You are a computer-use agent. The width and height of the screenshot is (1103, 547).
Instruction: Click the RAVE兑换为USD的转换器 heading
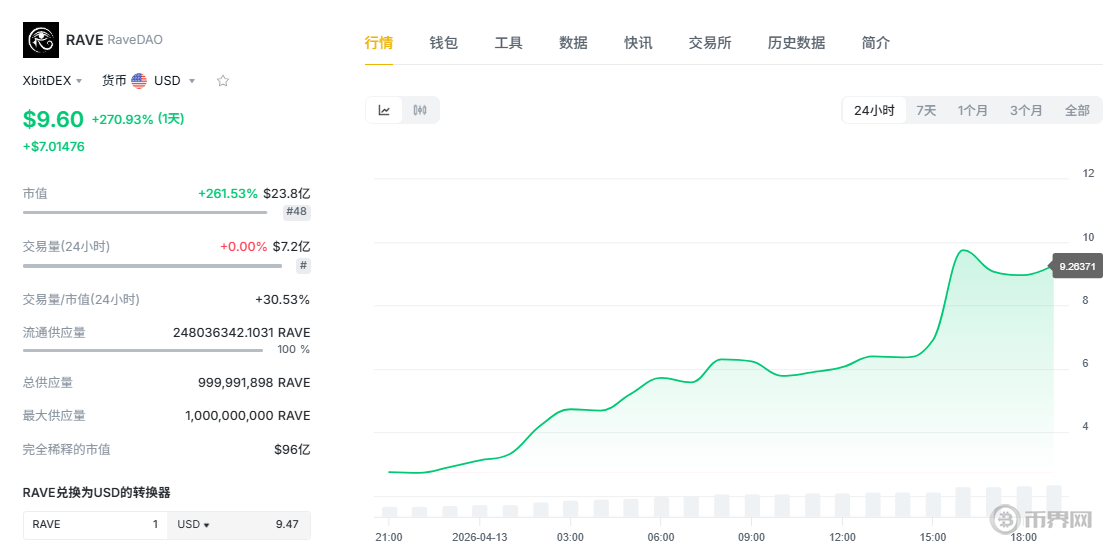(96, 493)
